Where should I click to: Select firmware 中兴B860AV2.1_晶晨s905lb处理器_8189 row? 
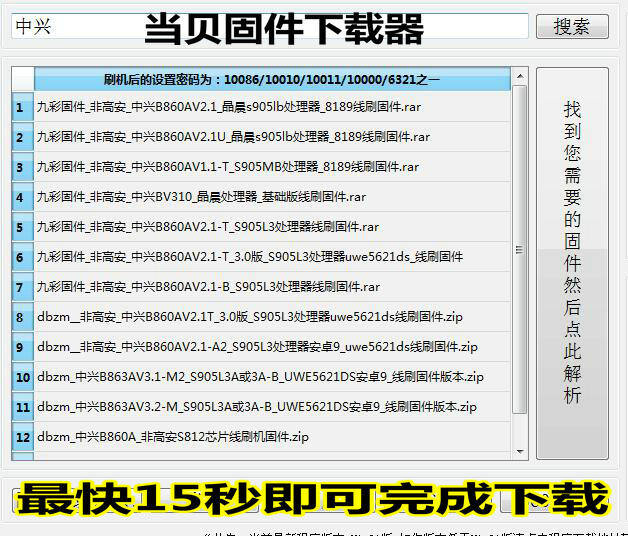272,107
